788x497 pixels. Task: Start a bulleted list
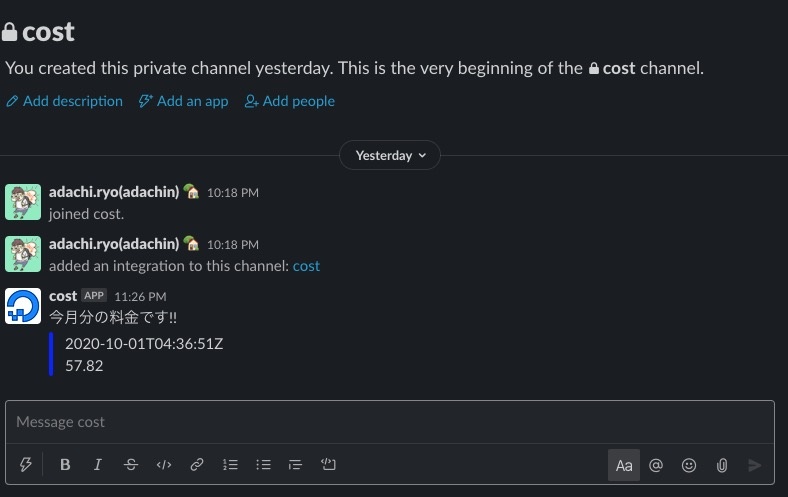263,465
